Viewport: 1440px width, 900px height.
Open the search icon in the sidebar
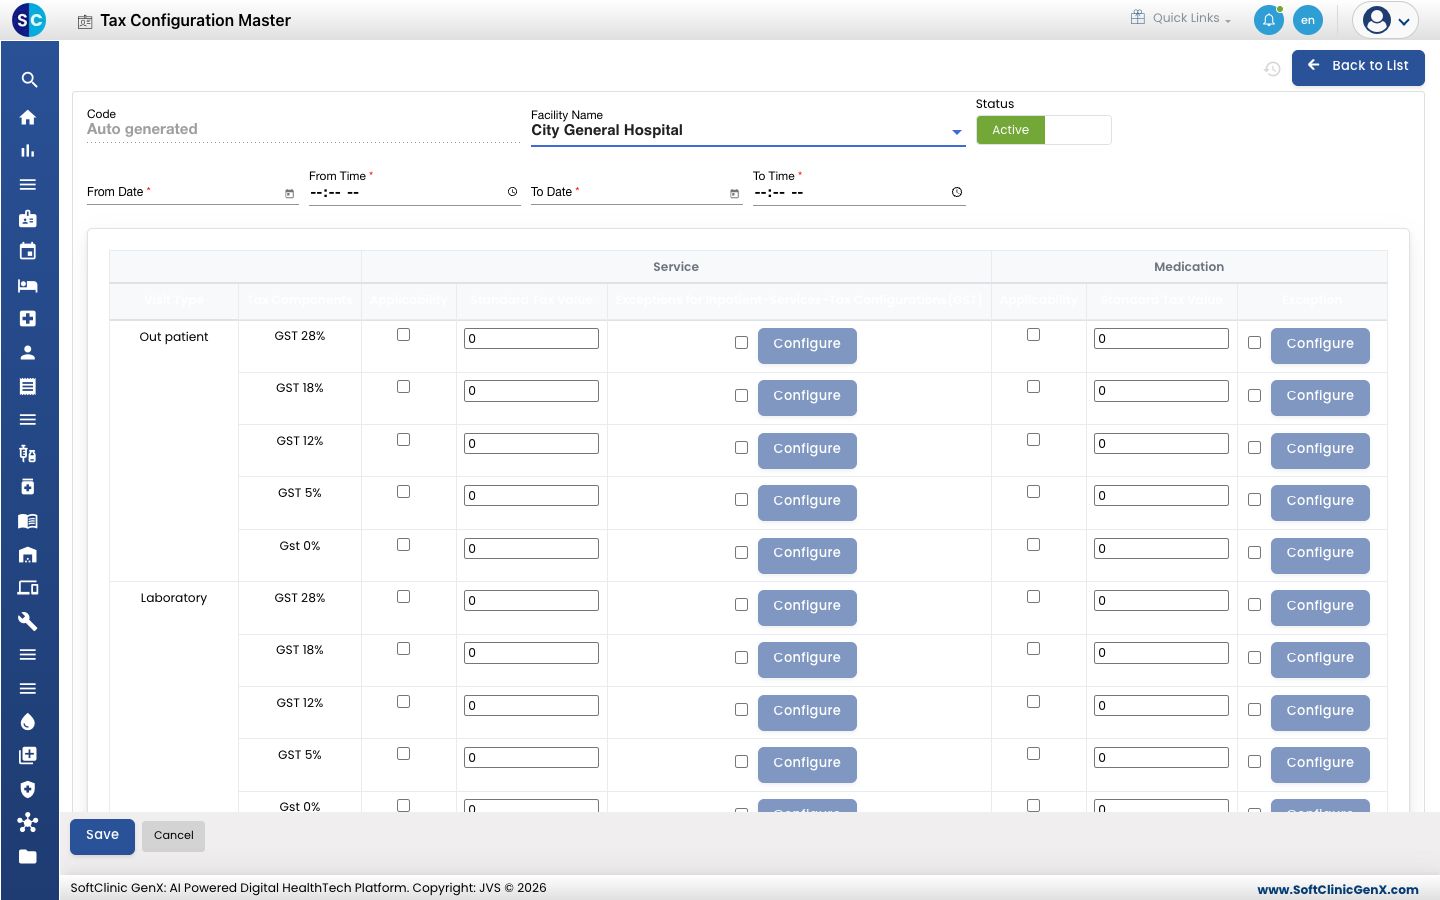tap(29, 80)
